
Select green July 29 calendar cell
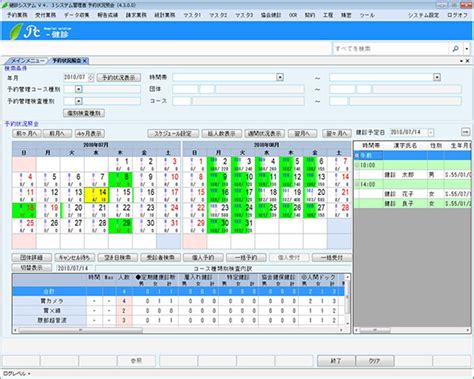click(120, 226)
